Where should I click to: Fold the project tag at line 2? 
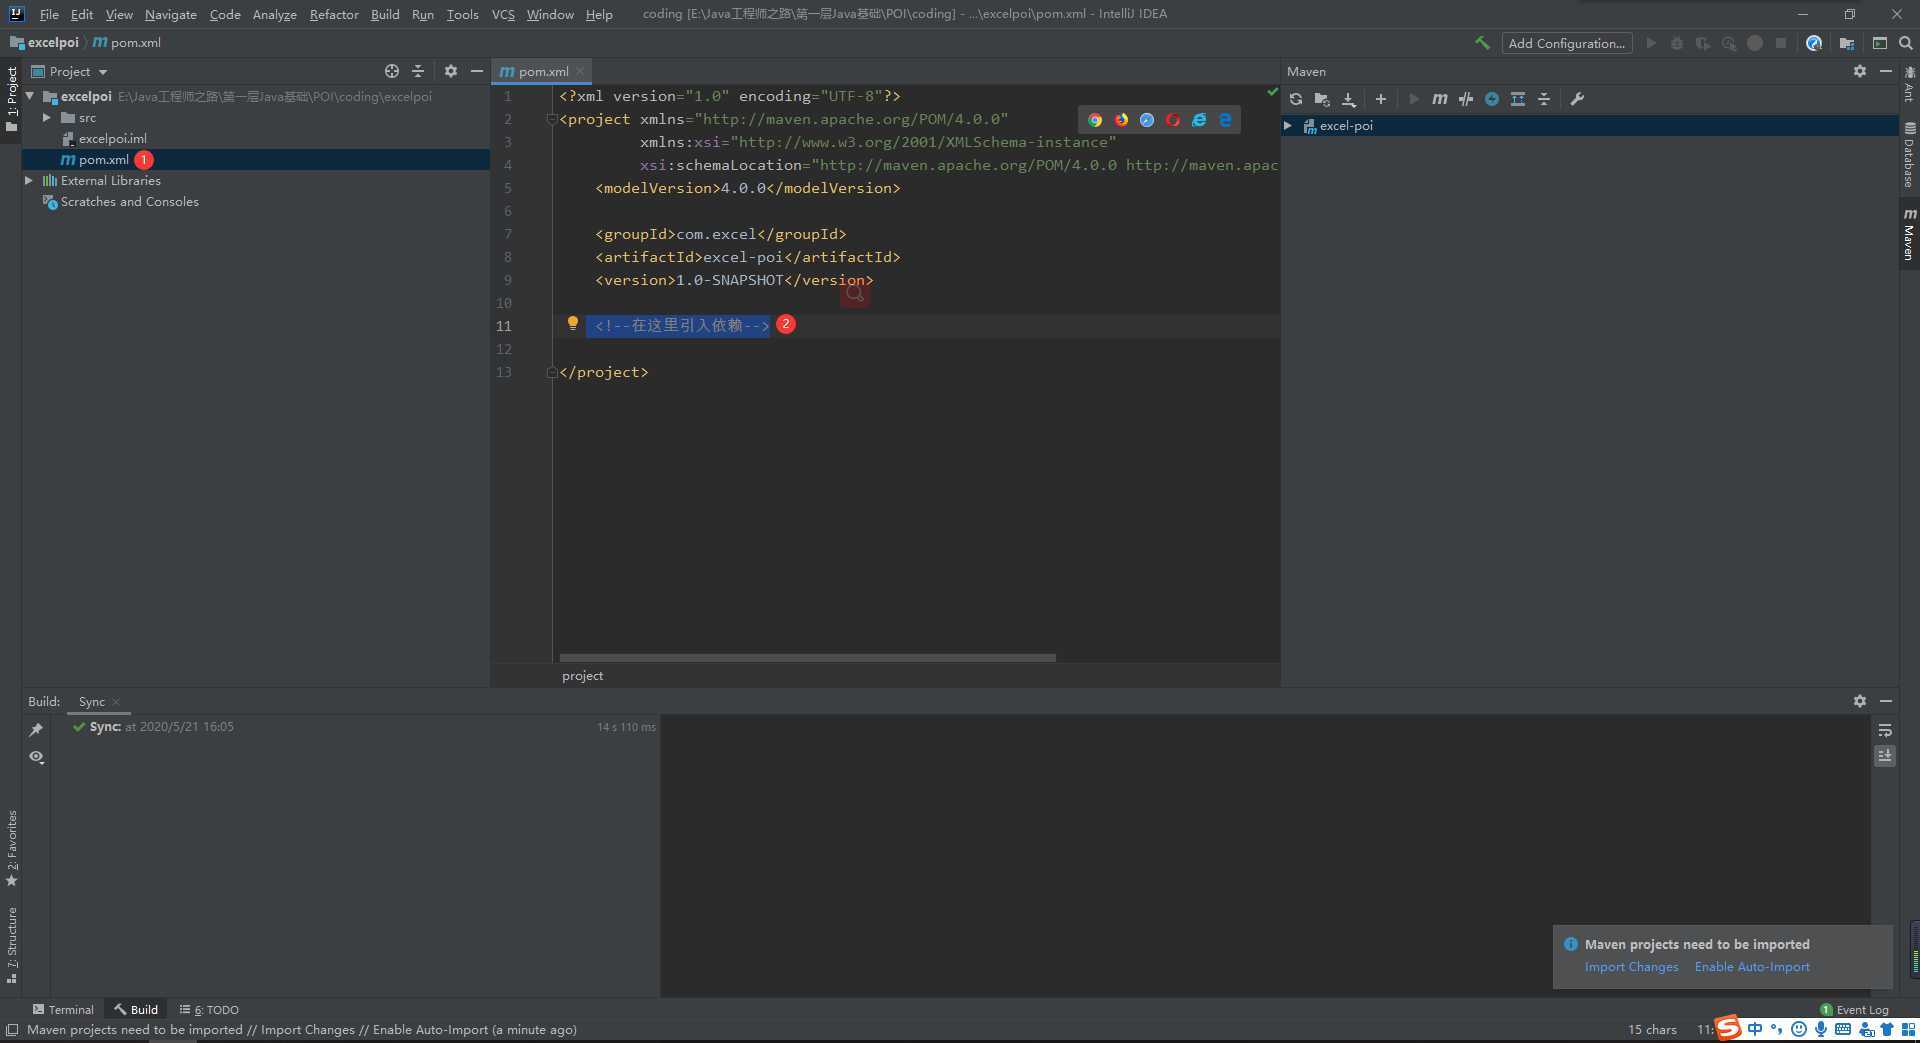point(551,119)
